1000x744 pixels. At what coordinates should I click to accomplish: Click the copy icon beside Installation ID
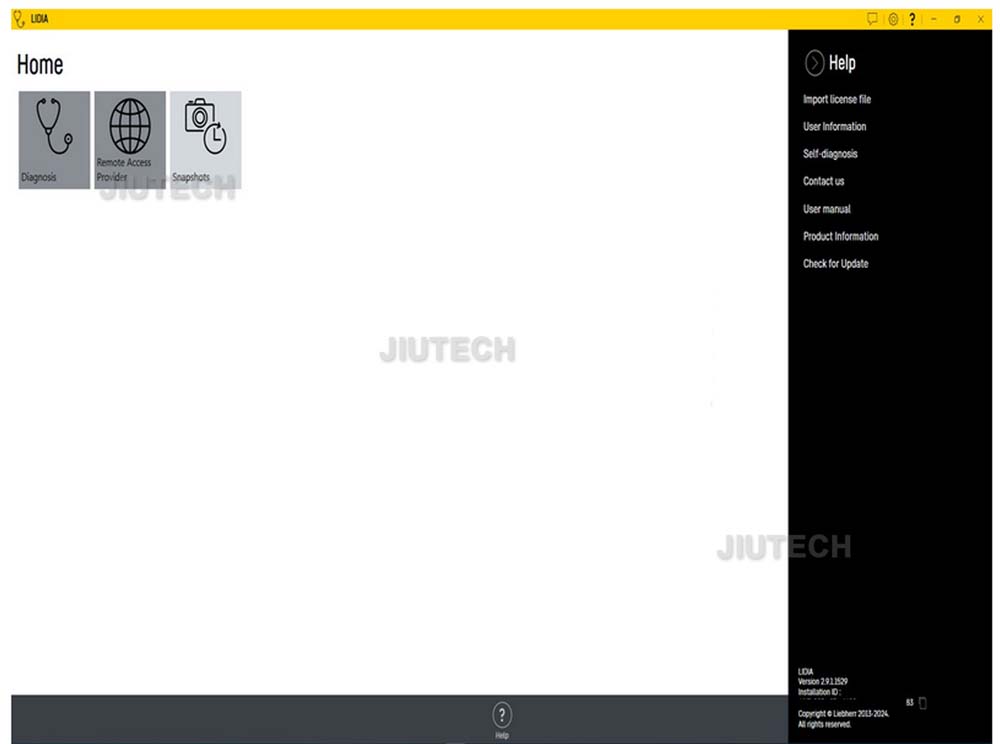[922, 703]
